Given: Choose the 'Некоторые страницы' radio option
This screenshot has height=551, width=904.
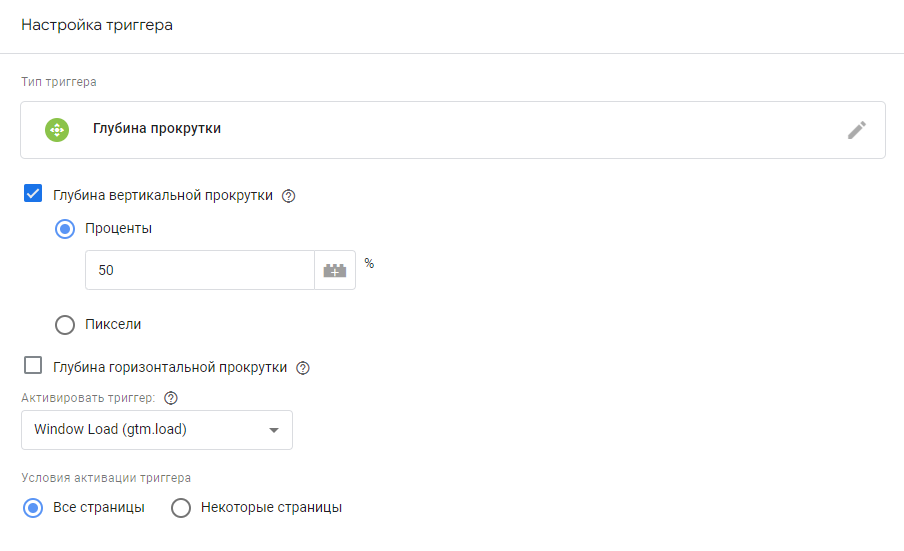Looking at the screenshot, I should pos(181,508).
